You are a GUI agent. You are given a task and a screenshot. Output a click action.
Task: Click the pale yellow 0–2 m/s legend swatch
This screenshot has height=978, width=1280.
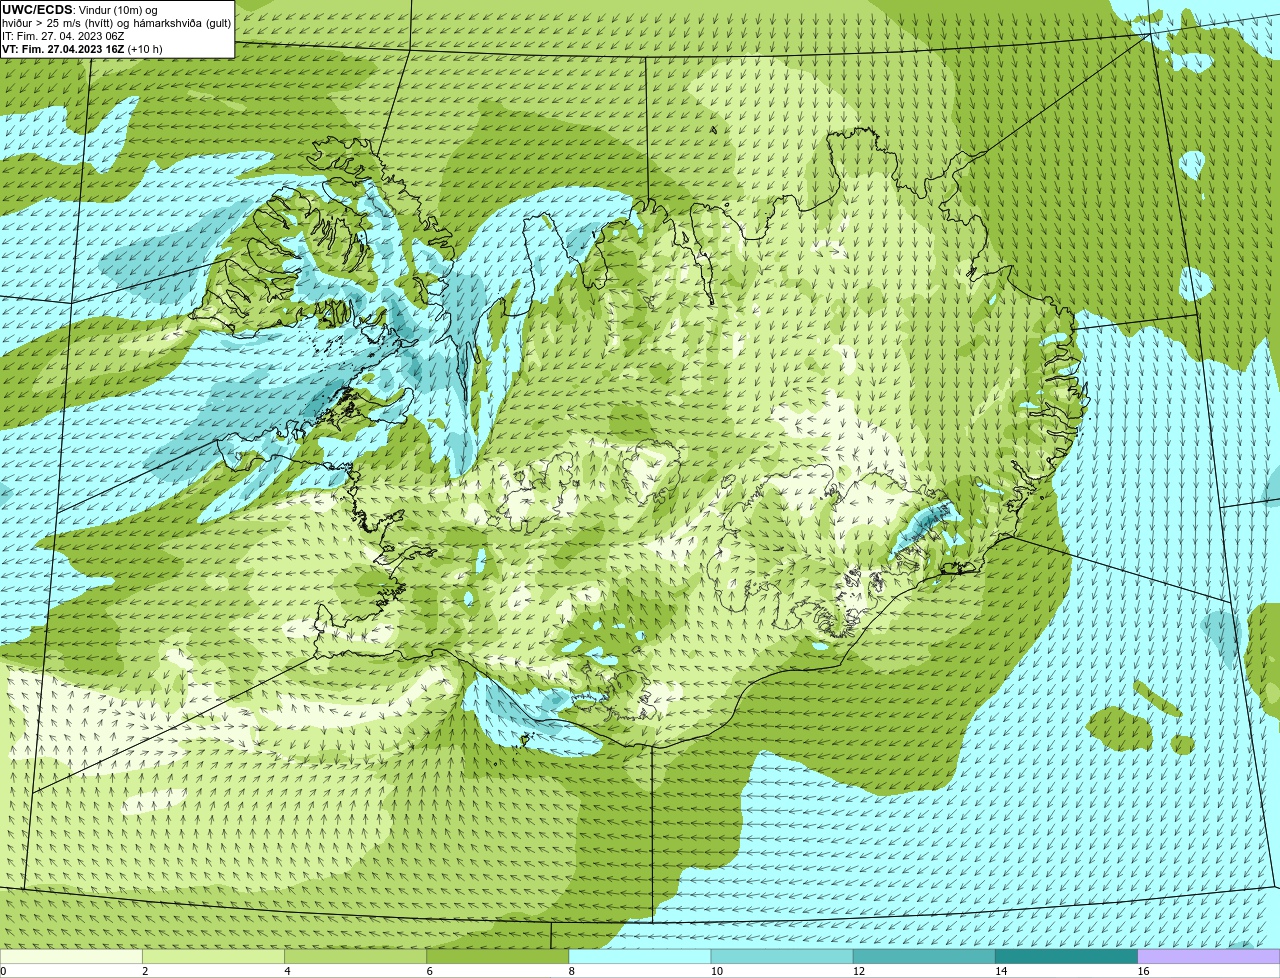tap(71, 957)
